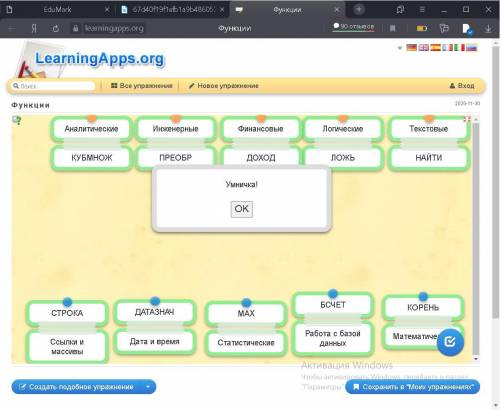Click the exercise area vertical scrollbar
The image size is (500, 410).
(x=476, y=238)
